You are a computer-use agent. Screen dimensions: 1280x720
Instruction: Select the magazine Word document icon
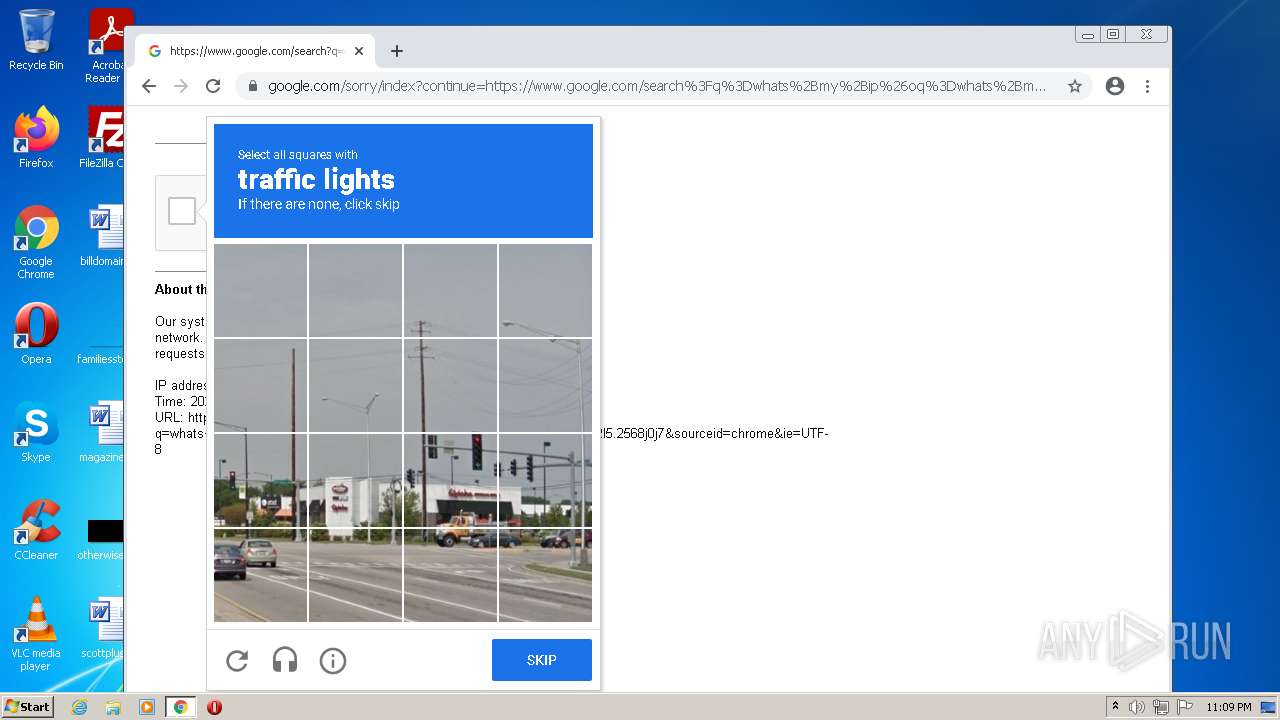point(103,432)
